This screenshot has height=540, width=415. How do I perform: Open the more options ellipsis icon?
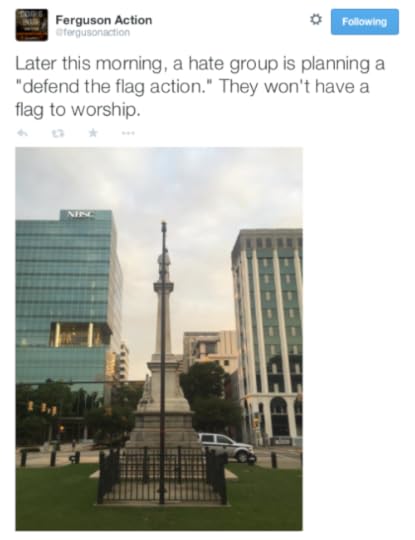pyautogui.click(x=128, y=133)
